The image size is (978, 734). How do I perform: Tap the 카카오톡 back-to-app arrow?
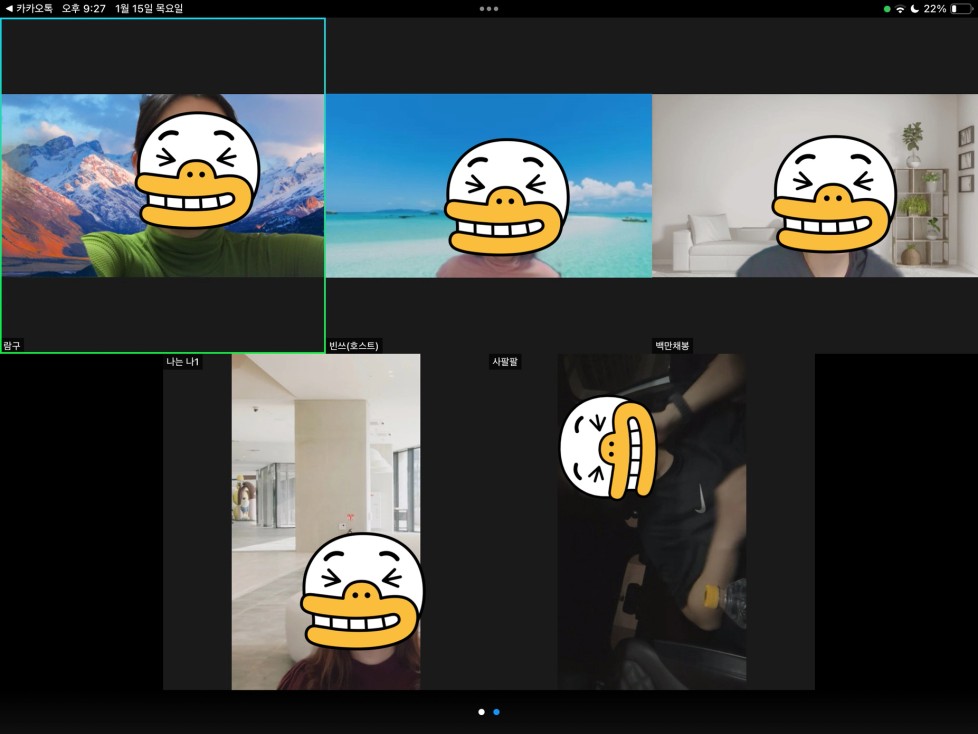coord(9,8)
